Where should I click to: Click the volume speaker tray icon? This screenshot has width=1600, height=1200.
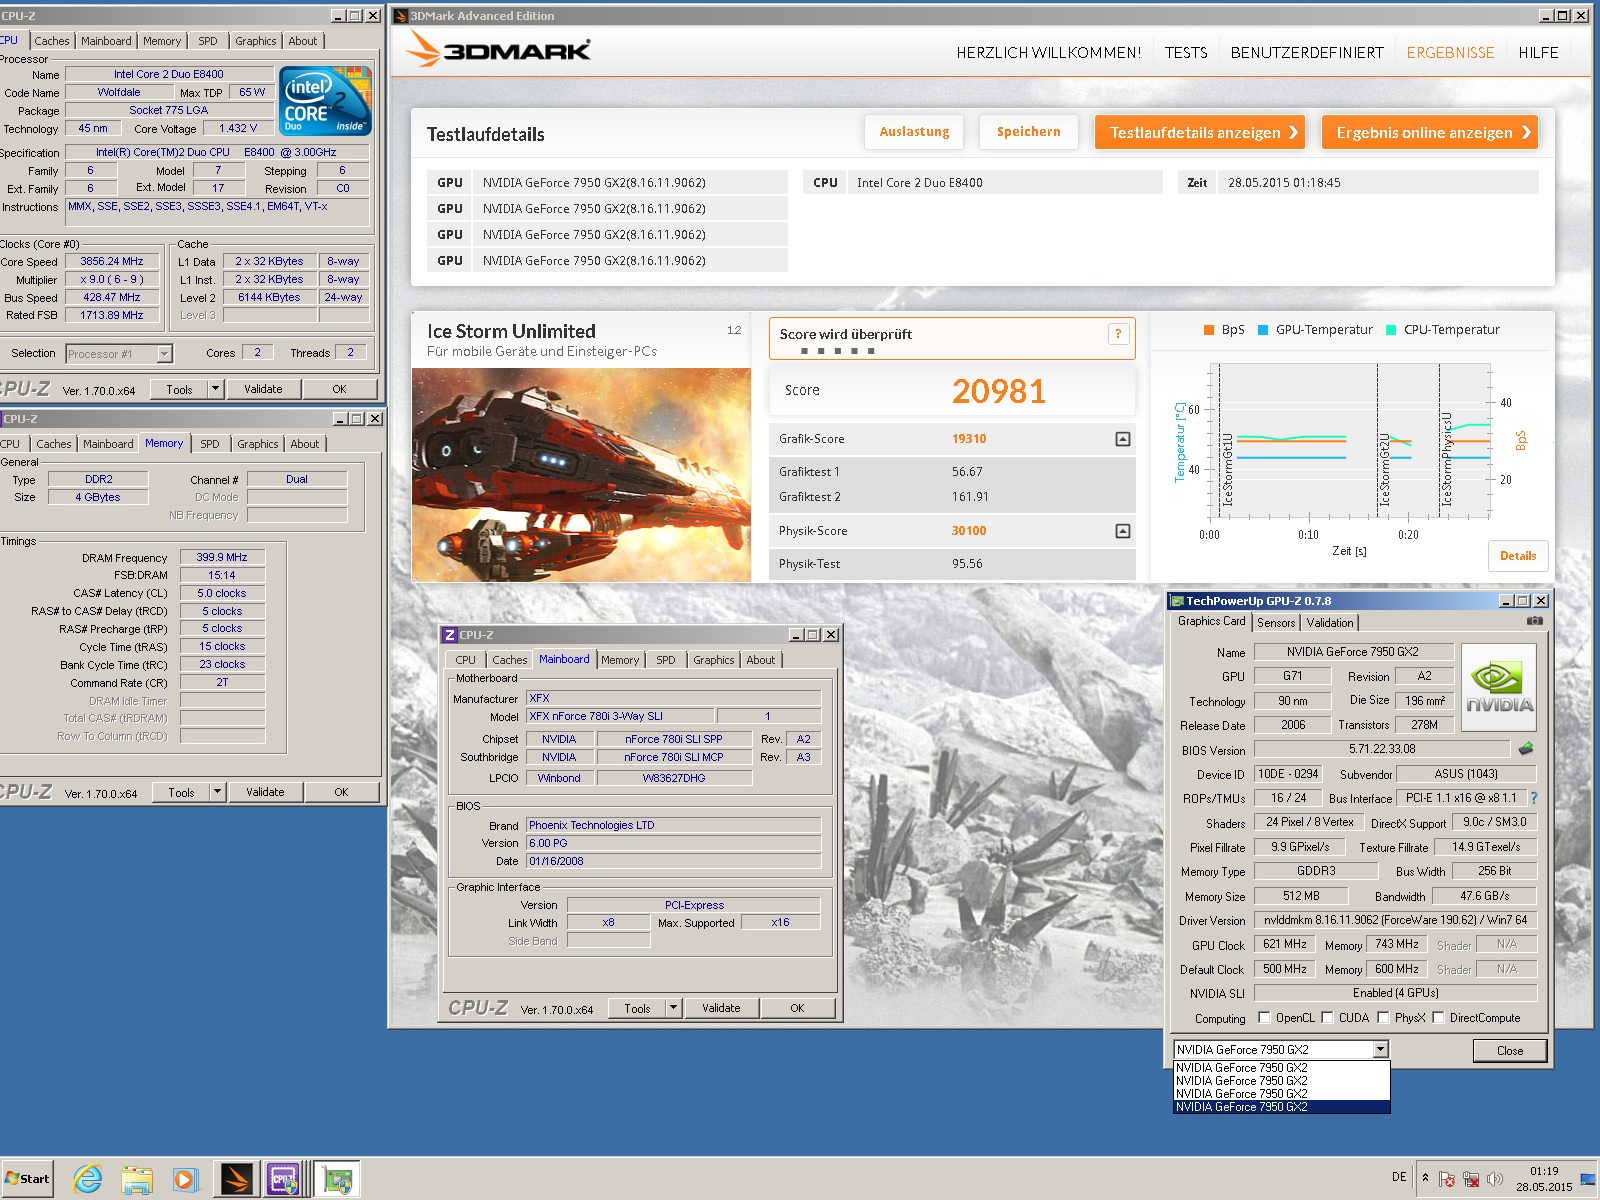tap(1494, 1179)
